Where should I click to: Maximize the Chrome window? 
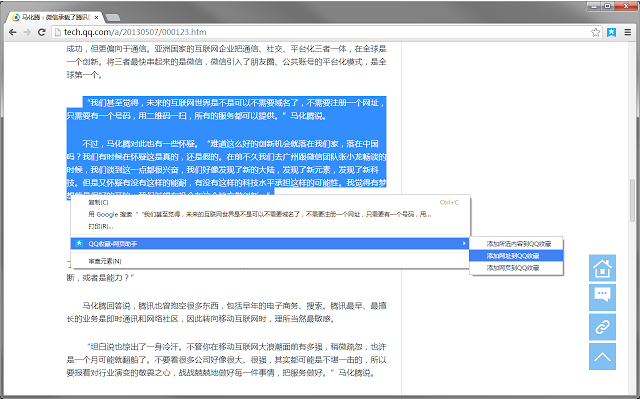click(608, 6)
